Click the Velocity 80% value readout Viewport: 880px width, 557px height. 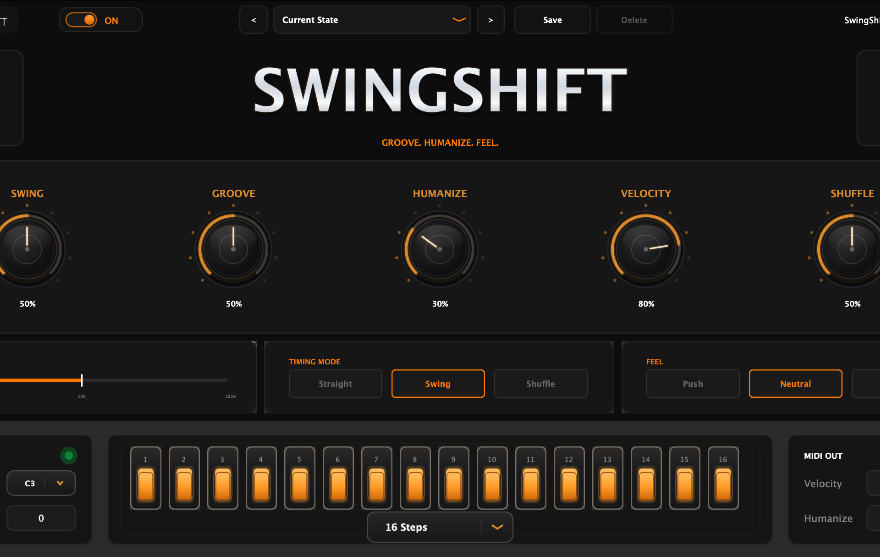(647, 304)
